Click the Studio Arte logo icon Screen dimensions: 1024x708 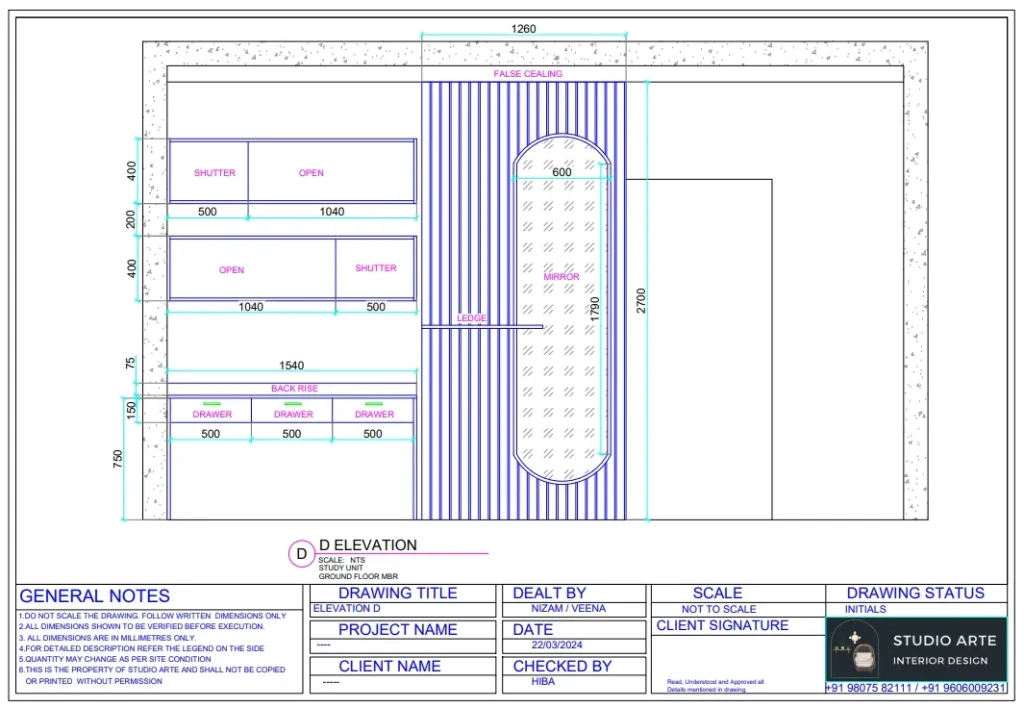pyautogui.click(x=855, y=651)
